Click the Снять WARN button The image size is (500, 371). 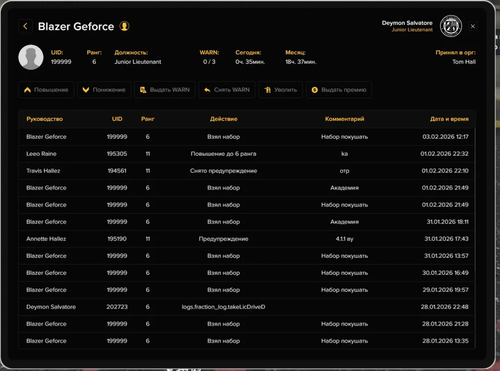[227, 90]
